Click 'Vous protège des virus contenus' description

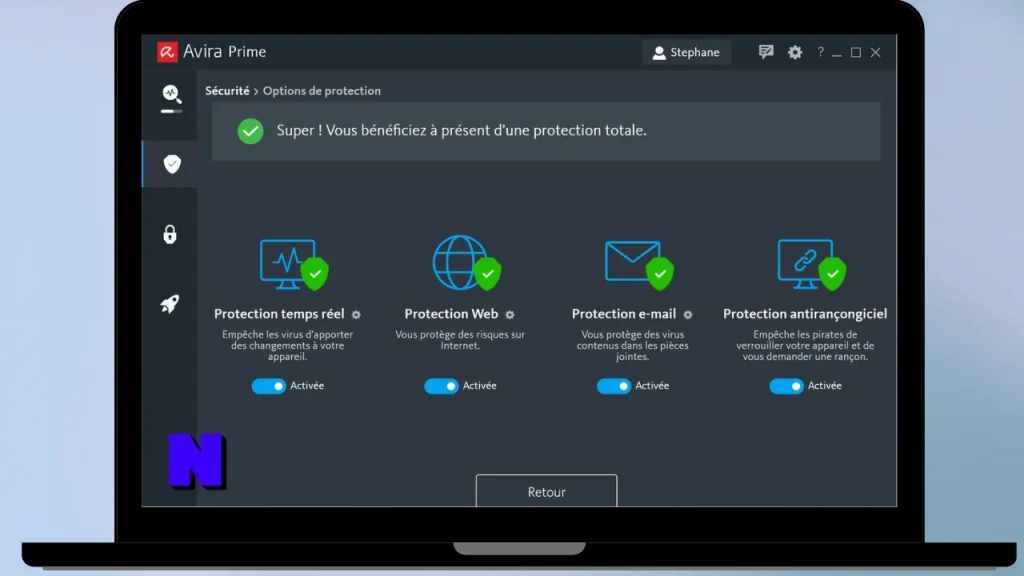point(632,345)
